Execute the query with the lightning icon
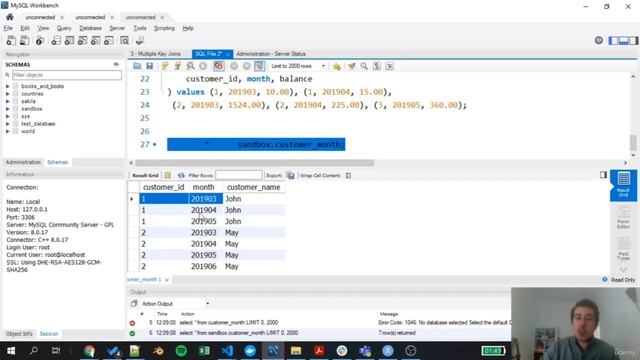 pos(165,66)
